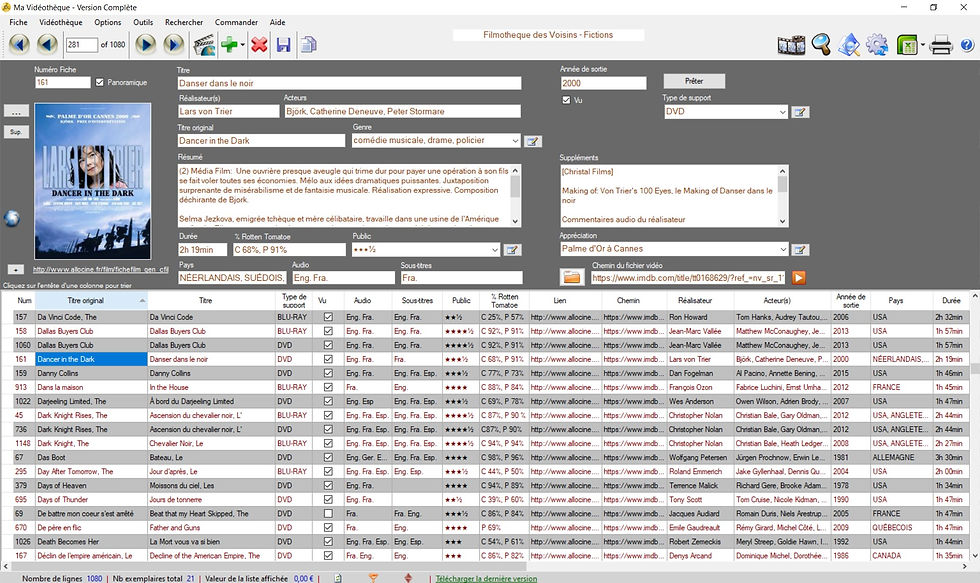This screenshot has height=583, width=980.
Task: Click the magnifying glass search icon
Action: pyautogui.click(x=821, y=44)
